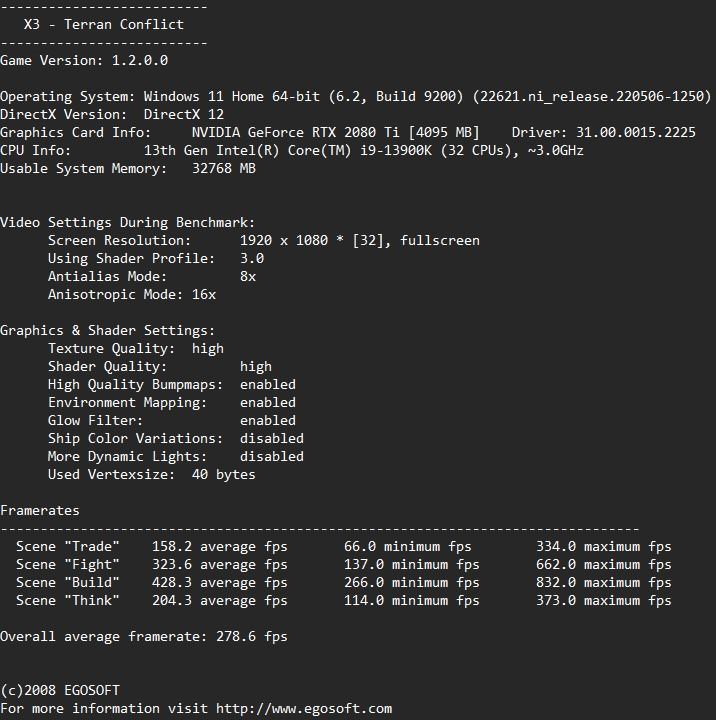Click the '114.0 minimum fps' value
The width and height of the screenshot is (716, 720).
[412, 601]
